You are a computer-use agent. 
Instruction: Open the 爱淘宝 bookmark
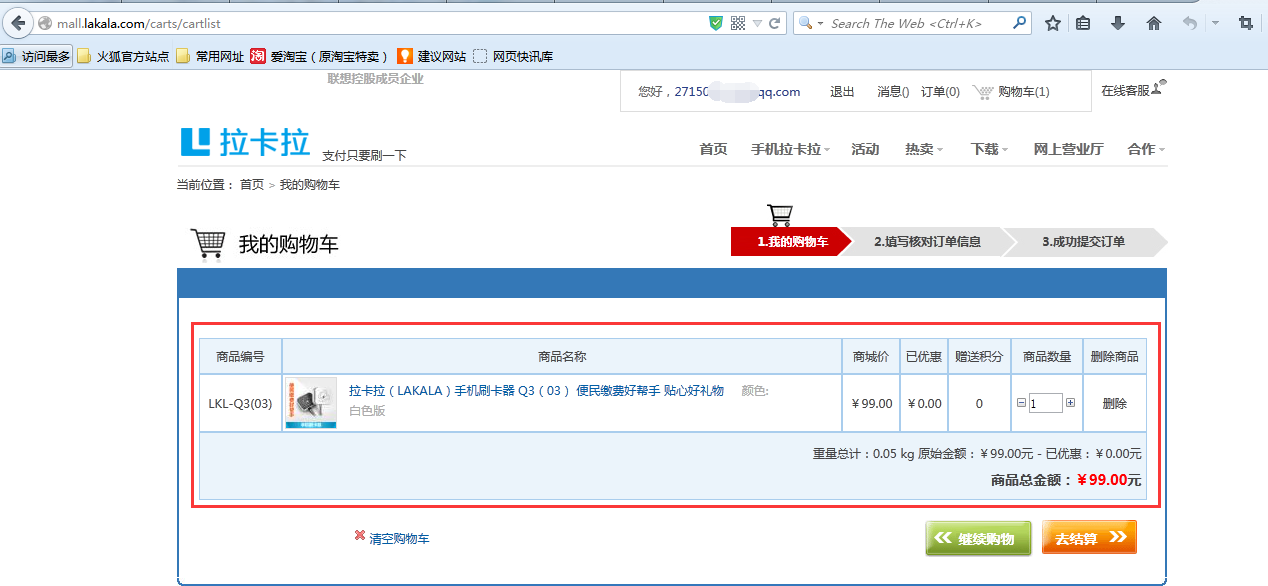pos(319,56)
